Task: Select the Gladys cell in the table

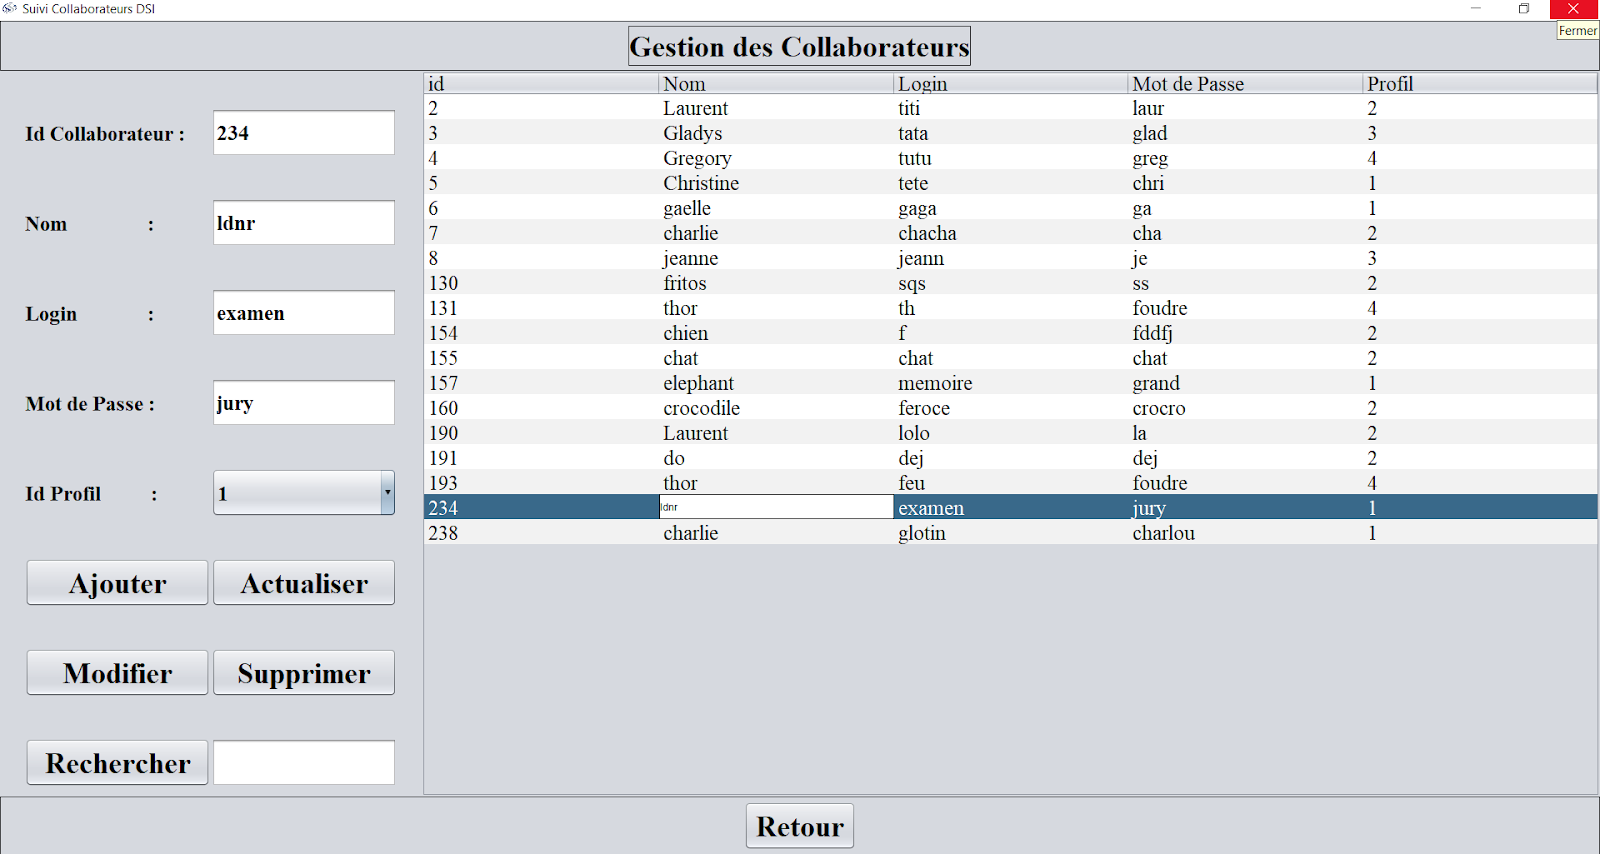Action: point(776,133)
